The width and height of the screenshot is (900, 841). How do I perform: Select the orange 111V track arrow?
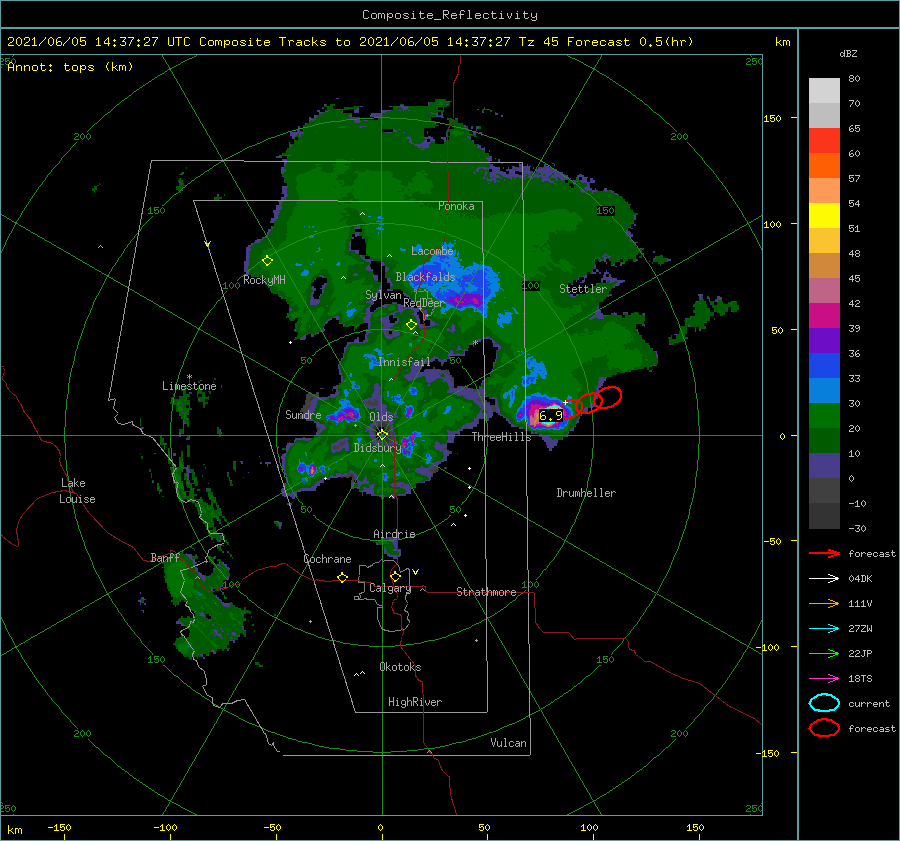point(824,603)
